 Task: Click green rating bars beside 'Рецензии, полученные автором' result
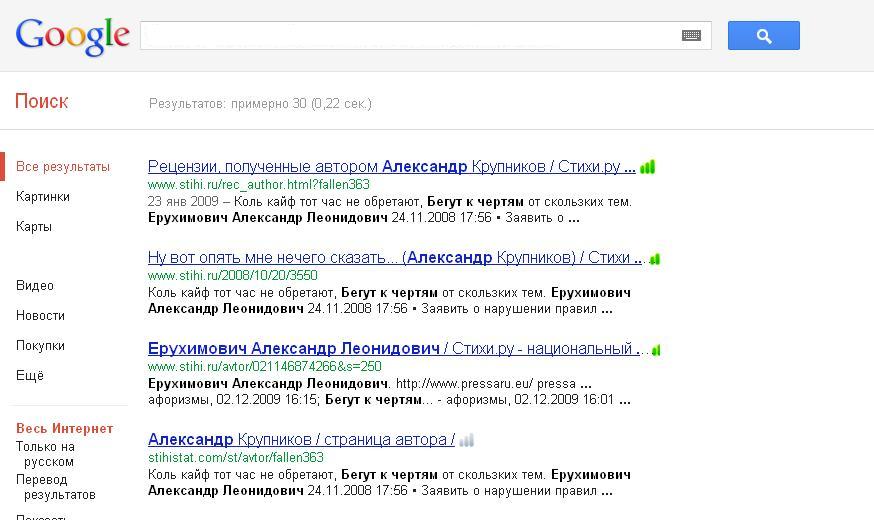click(x=648, y=167)
